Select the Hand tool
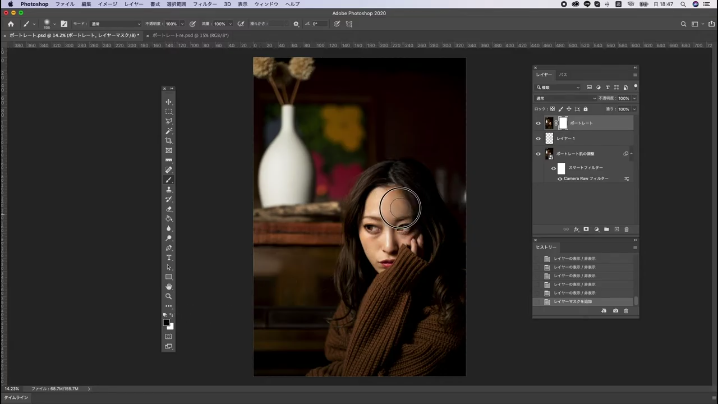718x404 pixels. point(169,287)
